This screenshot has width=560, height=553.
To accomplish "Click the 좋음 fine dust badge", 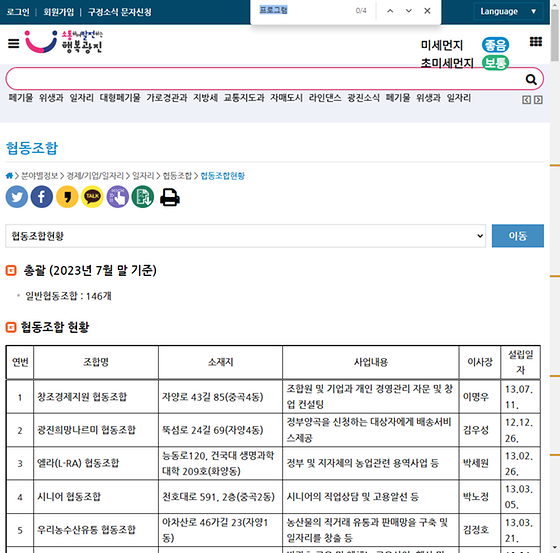I will click(495, 45).
